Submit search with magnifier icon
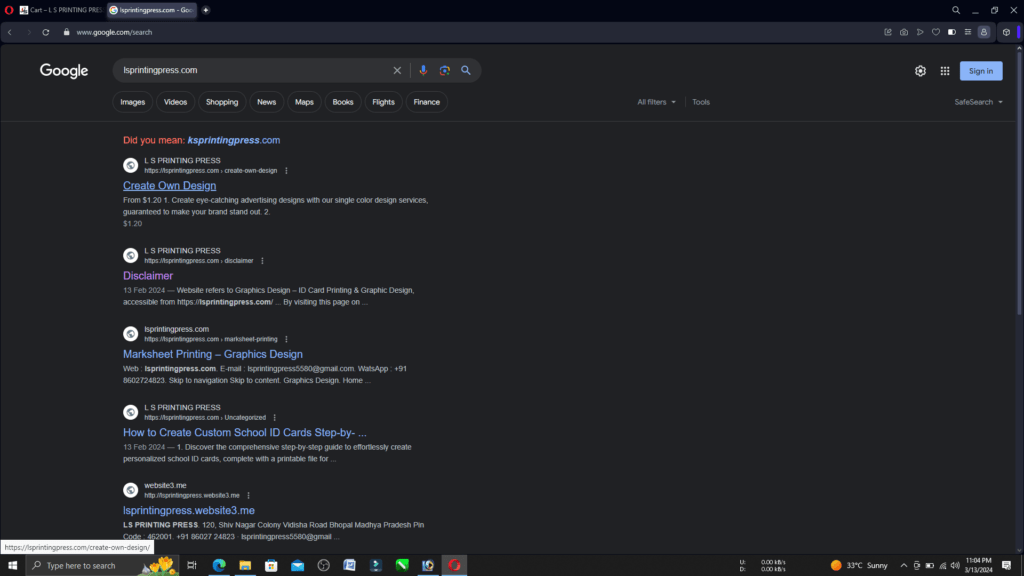The width and height of the screenshot is (1024, 576). coord(466,71)
